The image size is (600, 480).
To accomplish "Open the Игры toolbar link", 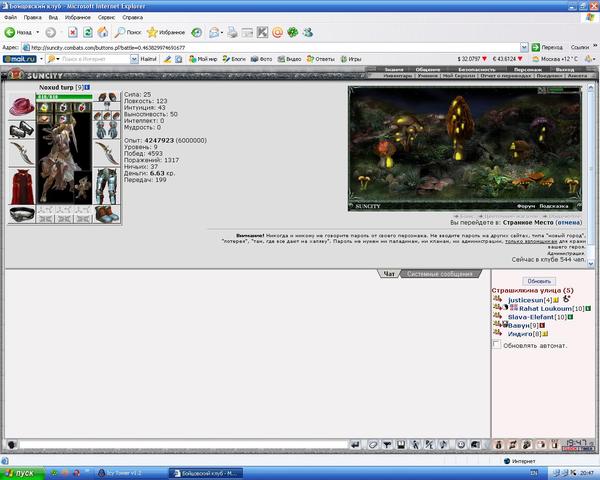I will point(351,59).
